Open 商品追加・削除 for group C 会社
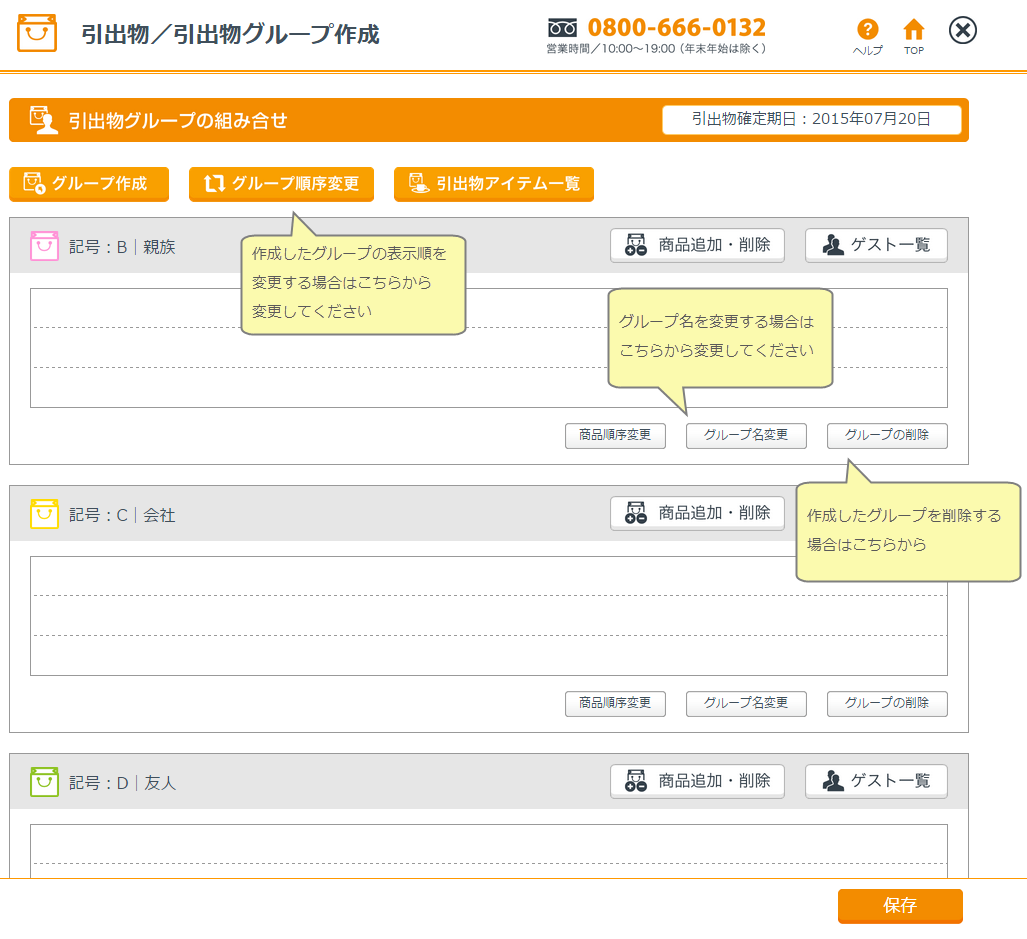 tap(697, 513)
